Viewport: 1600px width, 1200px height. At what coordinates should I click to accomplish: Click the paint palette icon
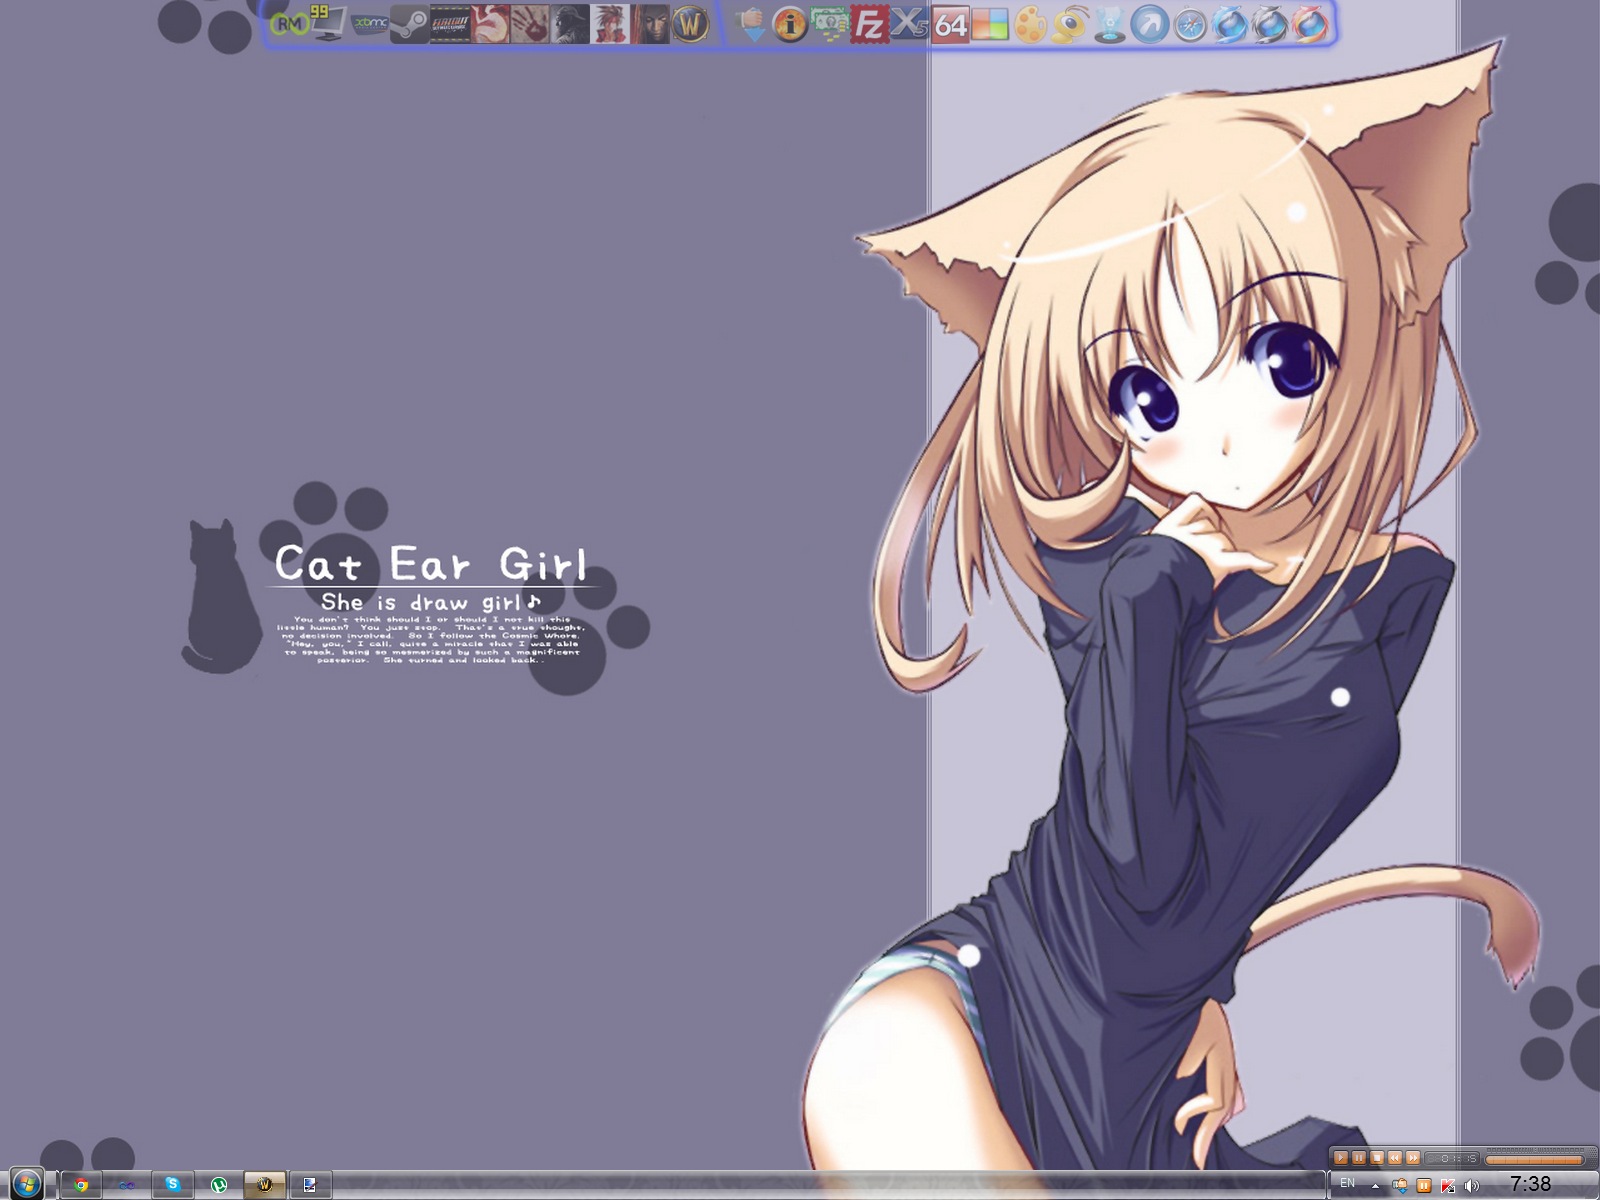pyautogui.click(x=1030, y=25)
